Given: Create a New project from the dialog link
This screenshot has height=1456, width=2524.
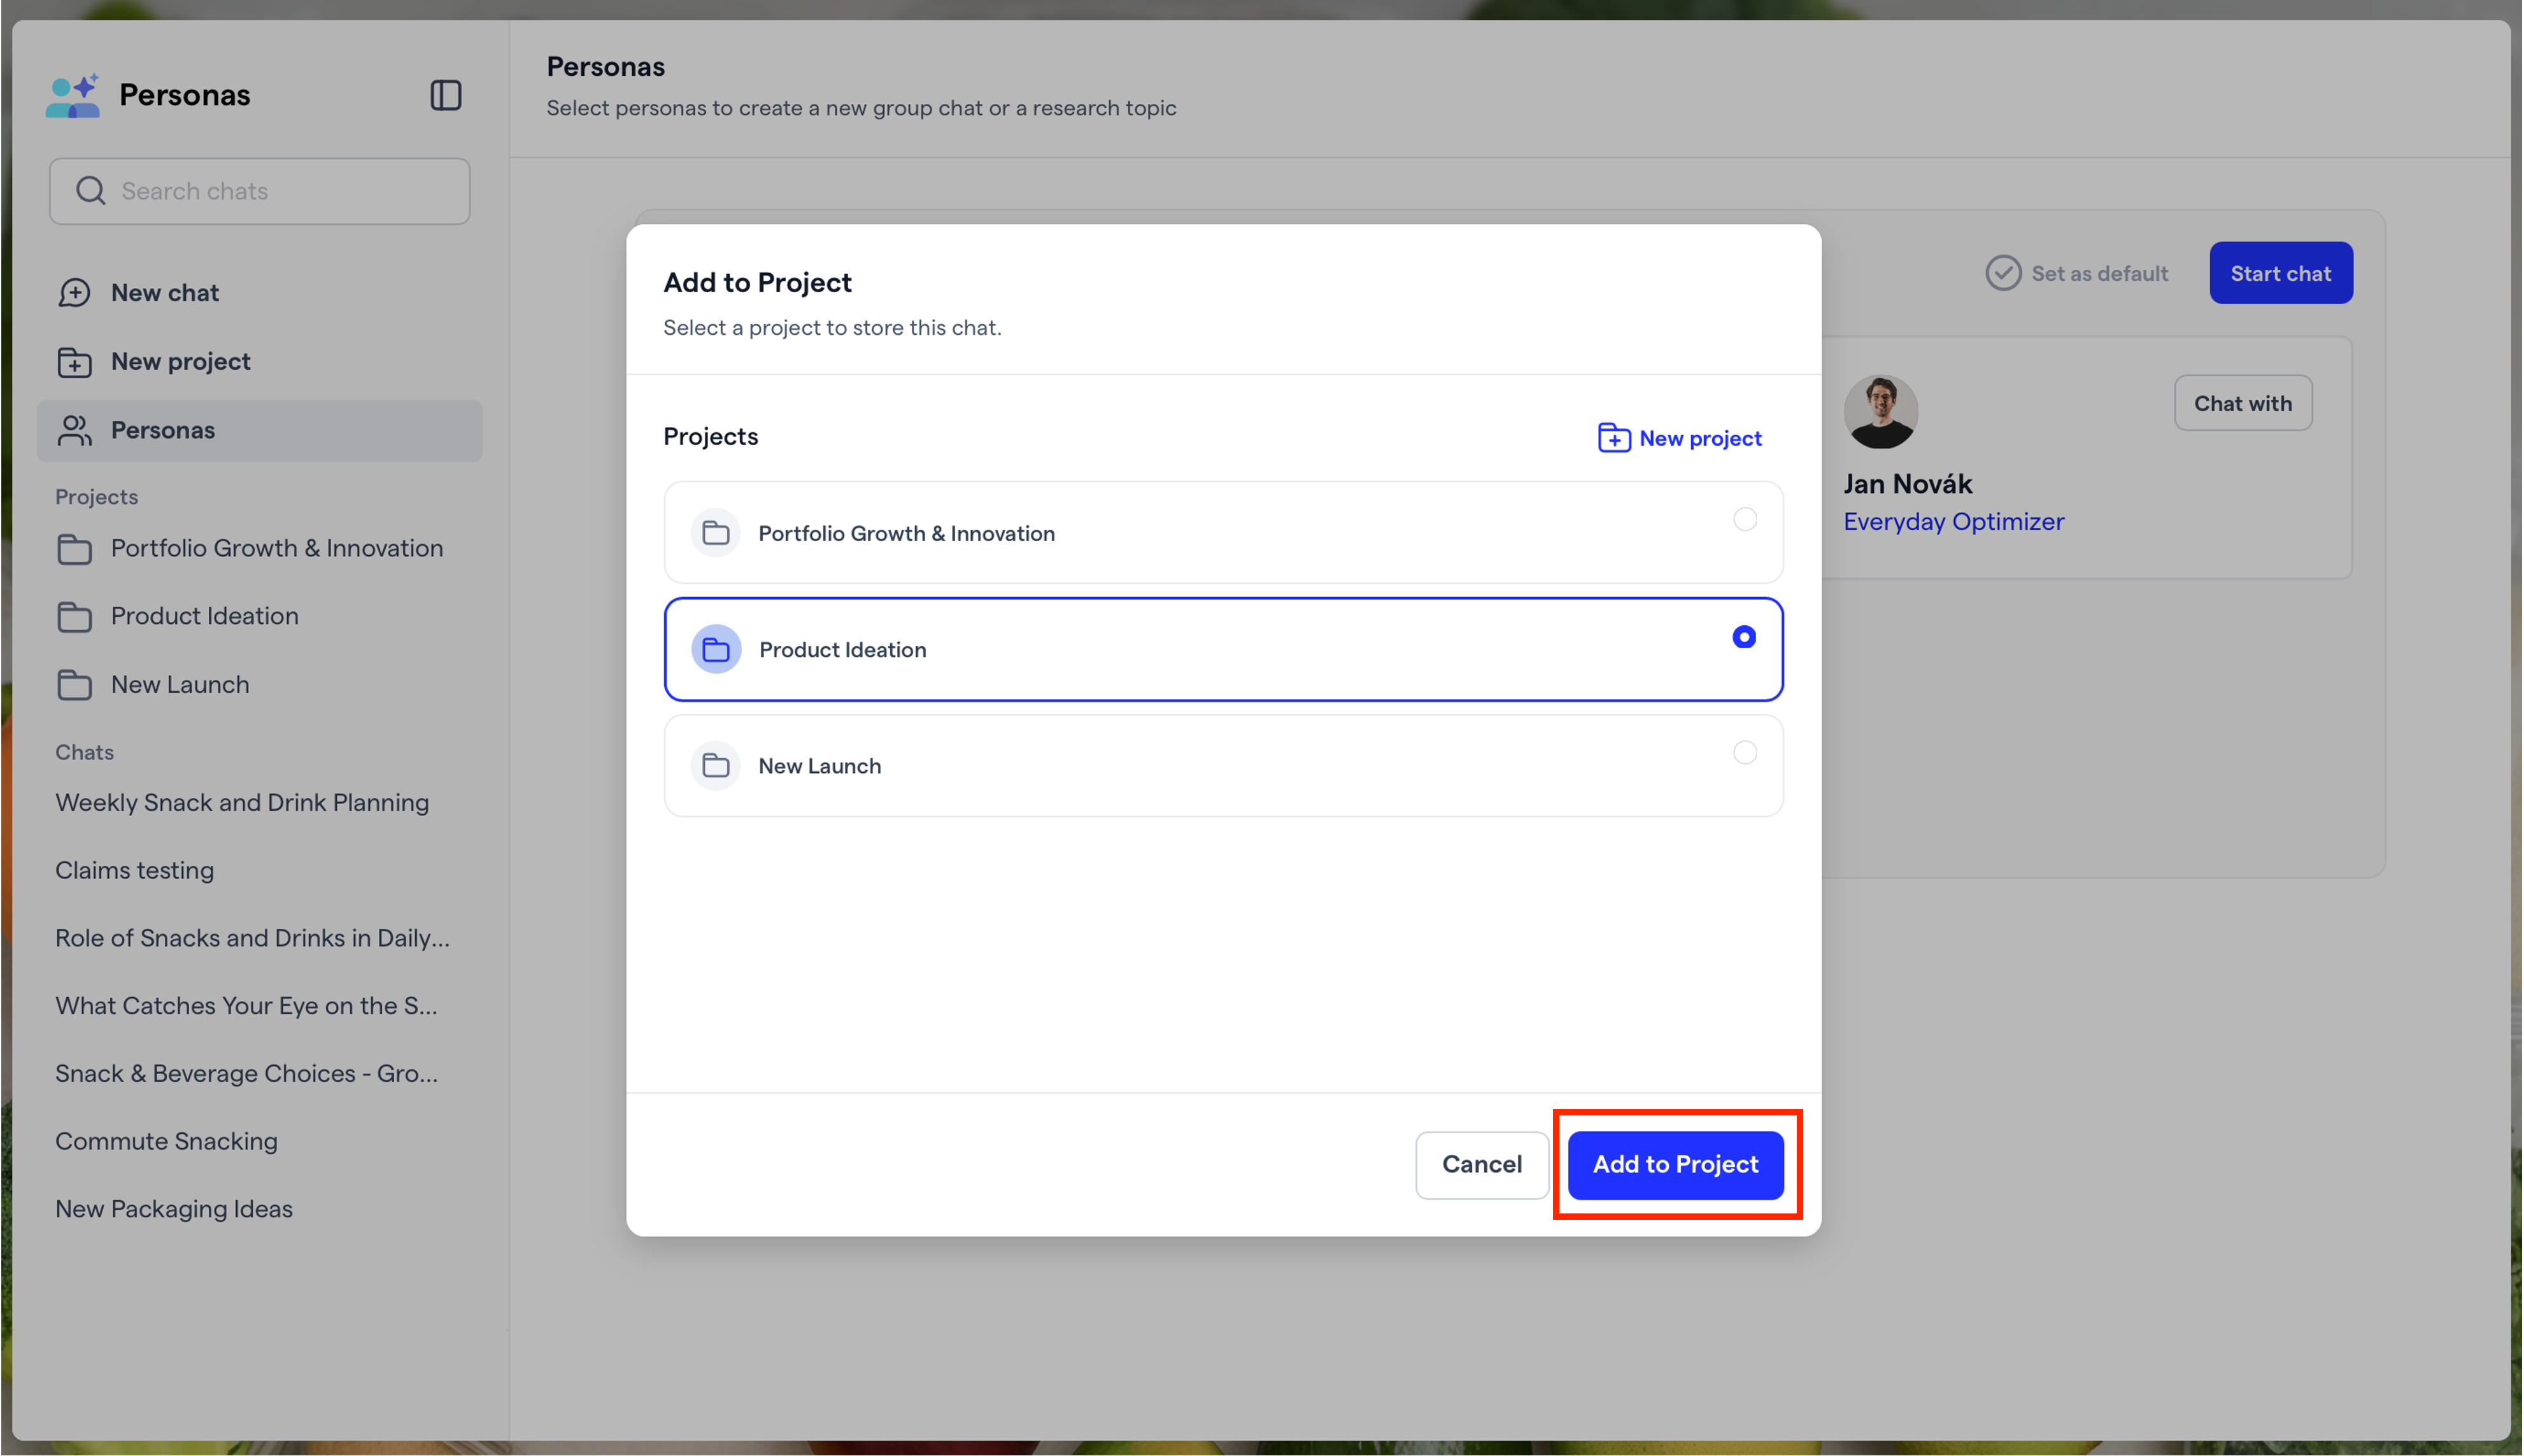Looking at the screenshot, I should pyautogui.click(x=1680, y=438).
